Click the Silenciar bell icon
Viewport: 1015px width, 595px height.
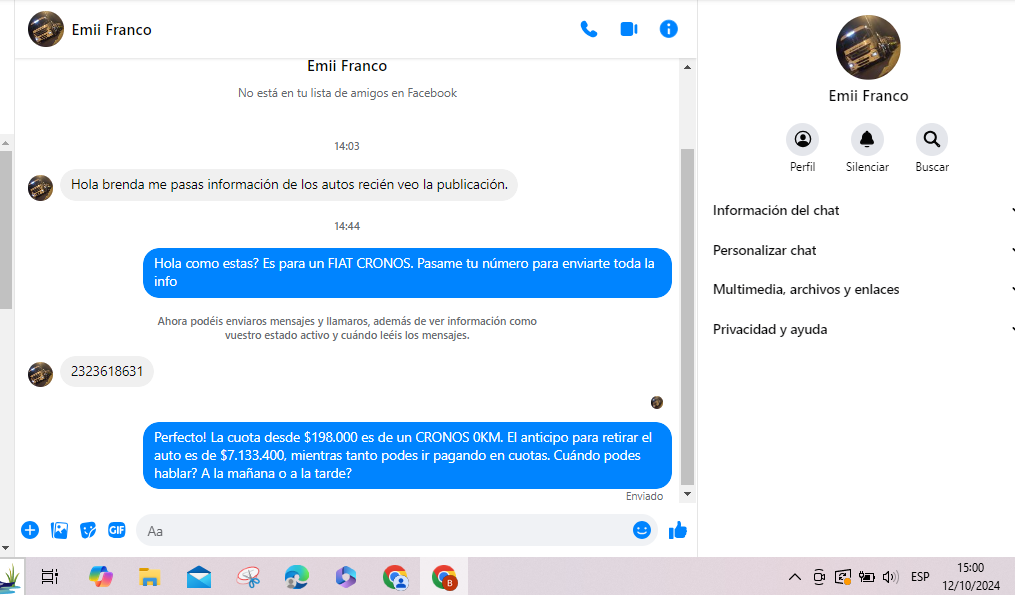coord(867,139)
